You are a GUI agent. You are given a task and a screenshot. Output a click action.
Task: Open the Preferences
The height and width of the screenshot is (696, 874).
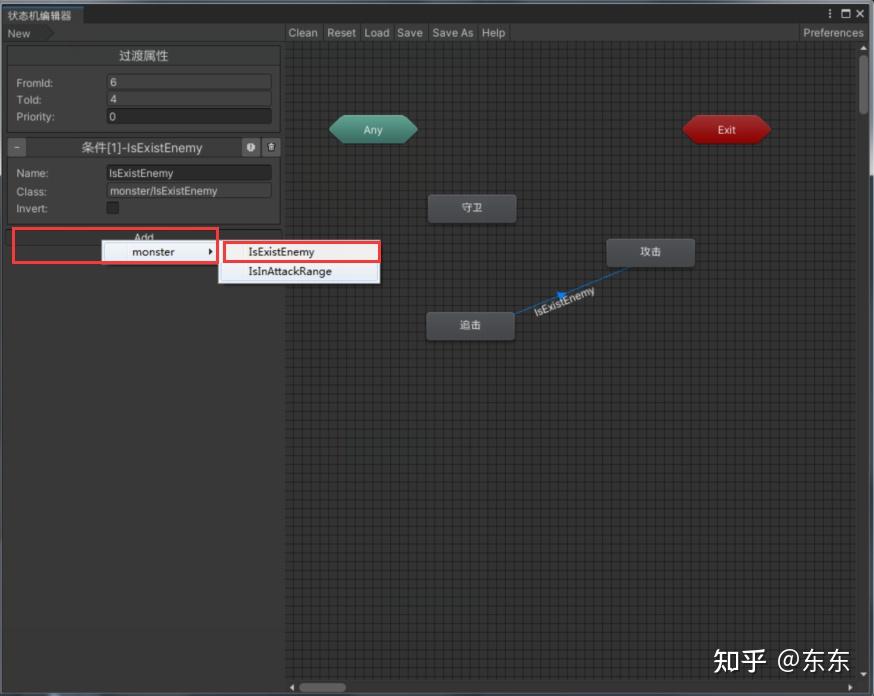pyautogui.click(x=833, y=32)
